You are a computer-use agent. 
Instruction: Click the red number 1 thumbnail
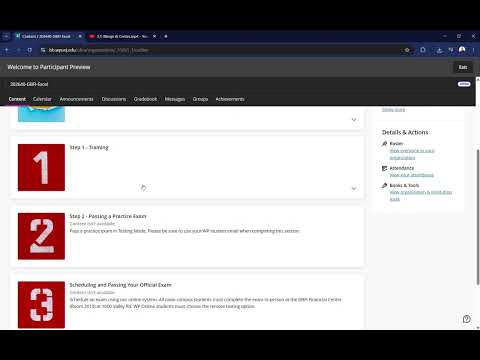point(41,167)
